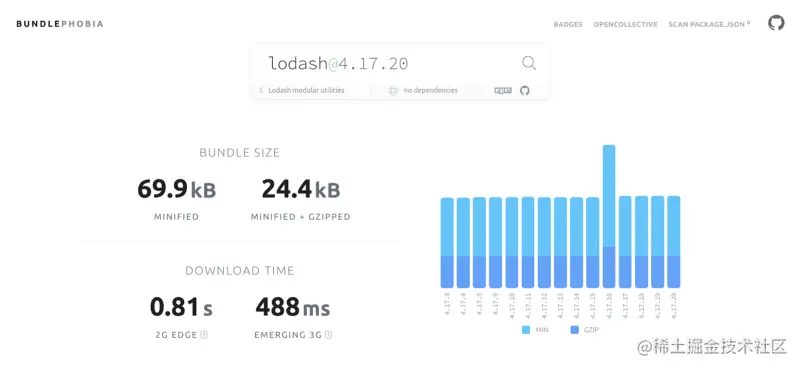Viewport: 800px width, 369px height.
Task: Select the 4.17.17 bar in chart
Action: 625,242
